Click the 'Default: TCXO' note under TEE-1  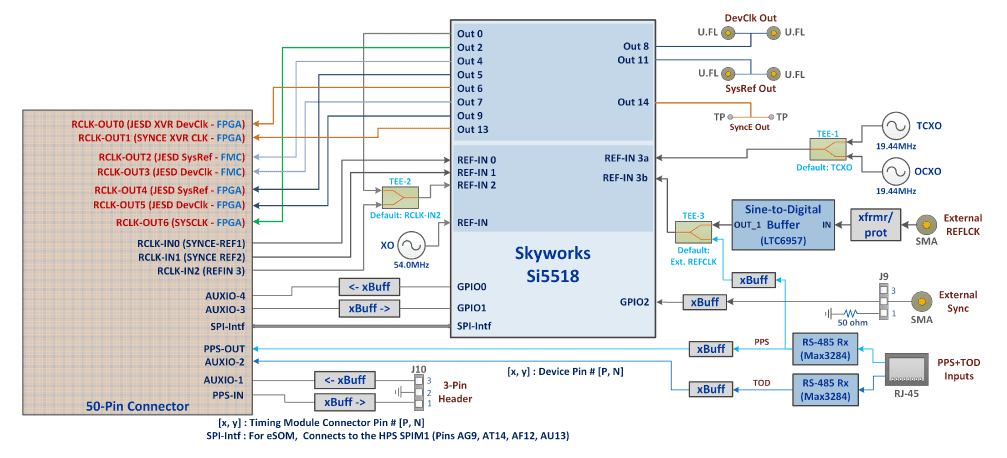823,168
